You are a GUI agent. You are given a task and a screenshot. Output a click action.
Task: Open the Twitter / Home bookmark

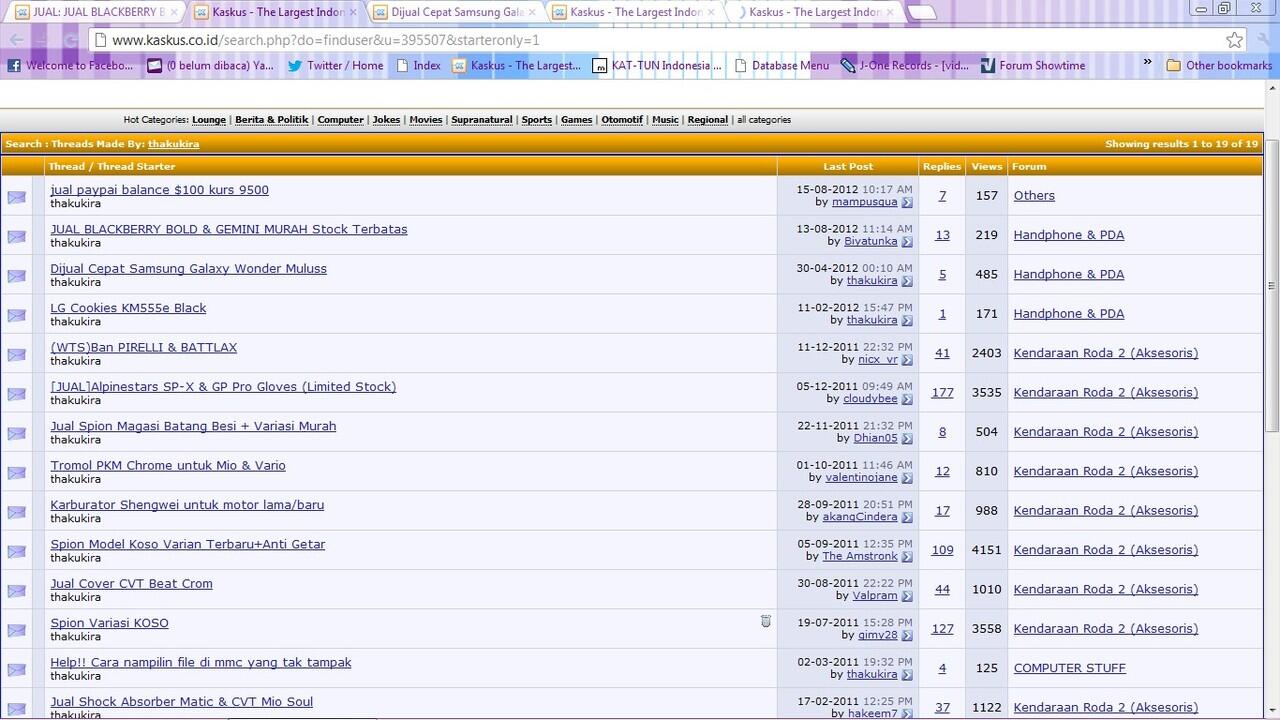(x=335, y=66)
